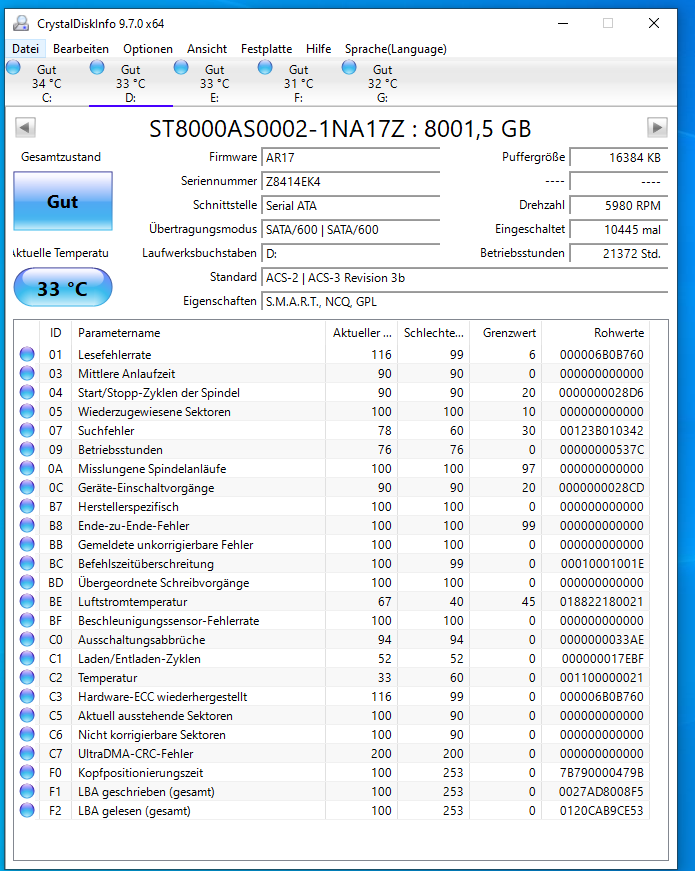Select the Beschleunigungssensor-Fehlerrate row
Image resolution: width=695 pixels, height=871 pixels.
332,620
